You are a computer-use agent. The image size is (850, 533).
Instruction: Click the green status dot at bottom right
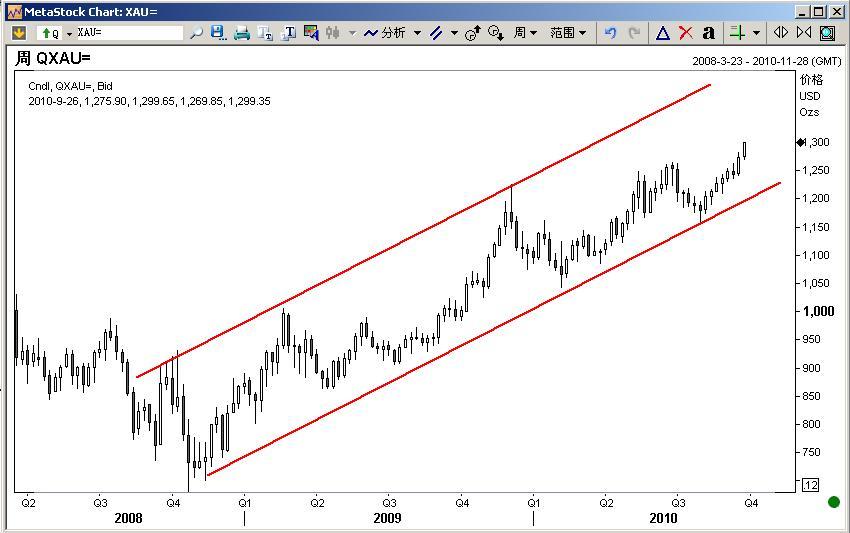coord(834,501)
